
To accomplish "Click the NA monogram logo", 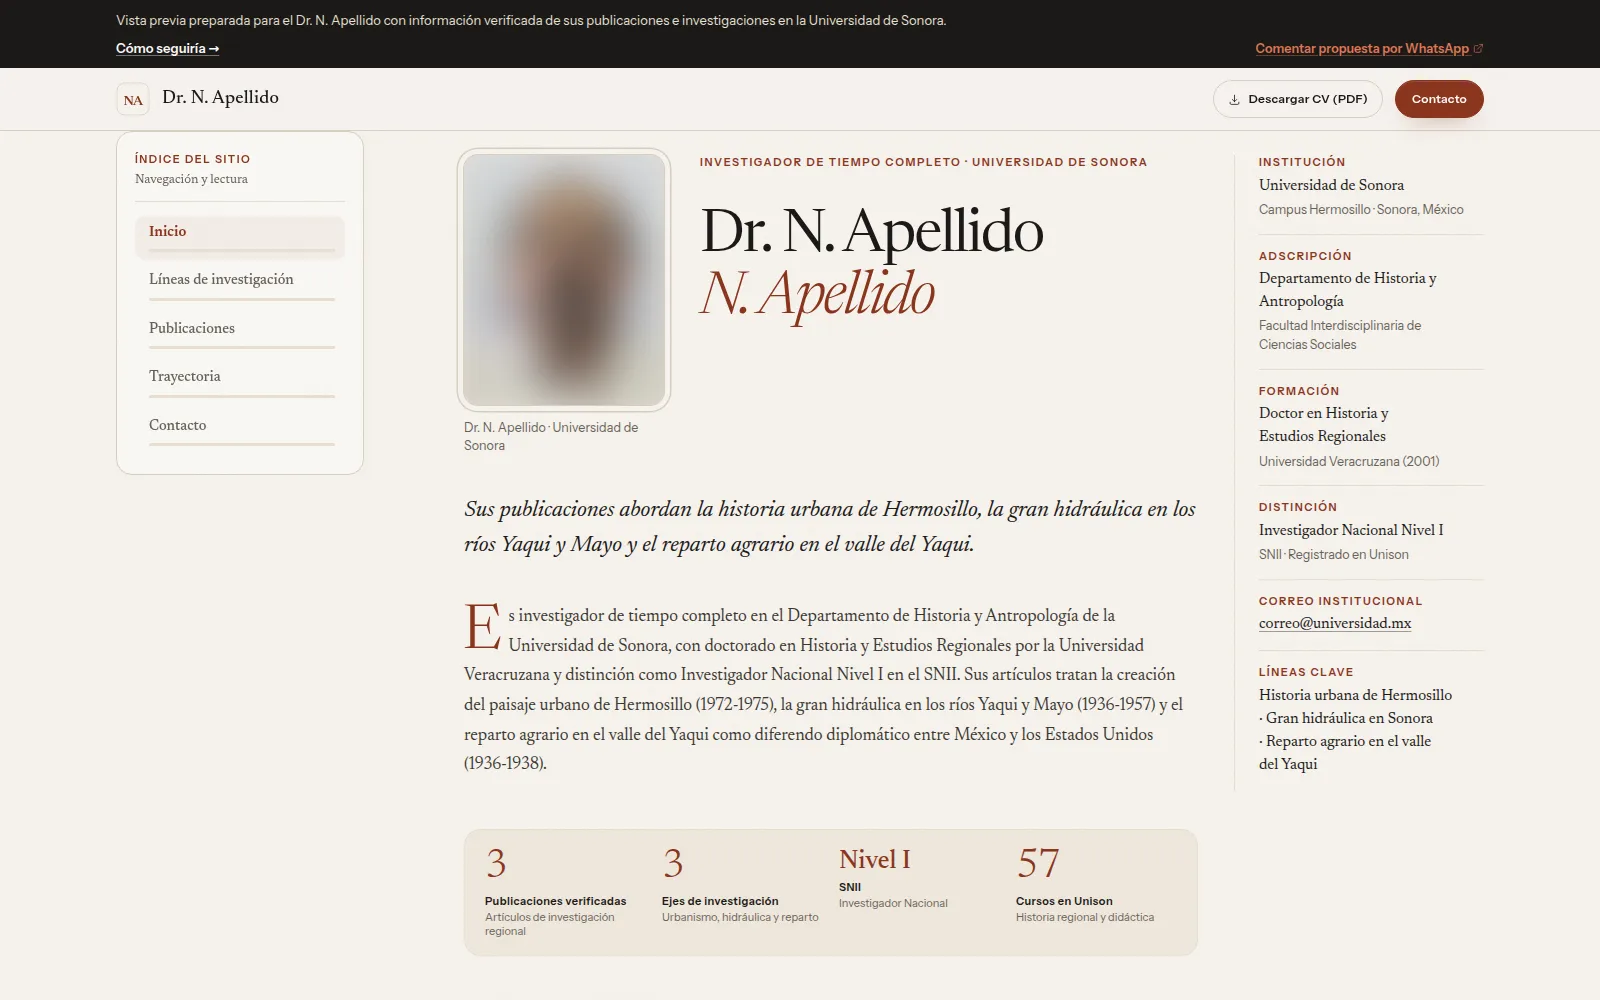I will (x=133, y=100).
